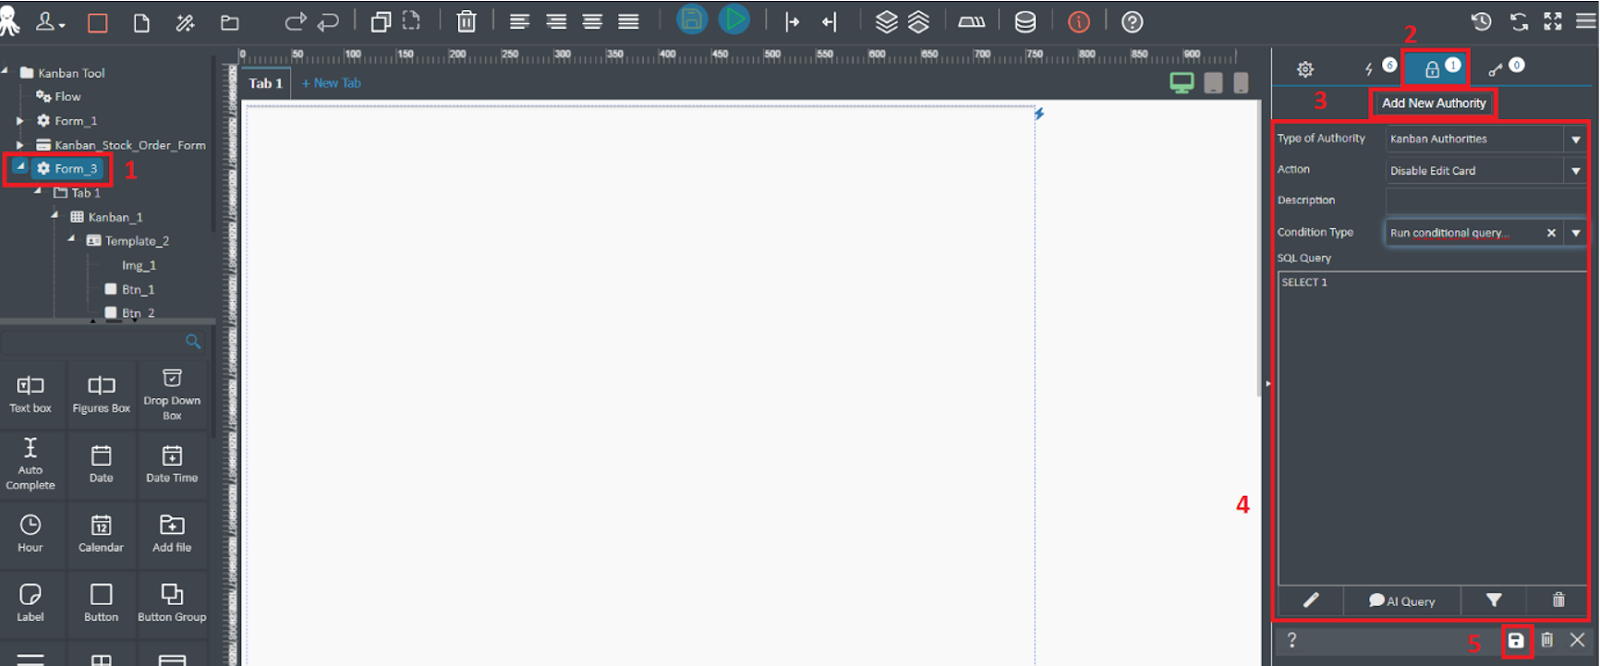Click the undo arrow icon
Viewport: 1600px width, 666px height.
[328, 22]
